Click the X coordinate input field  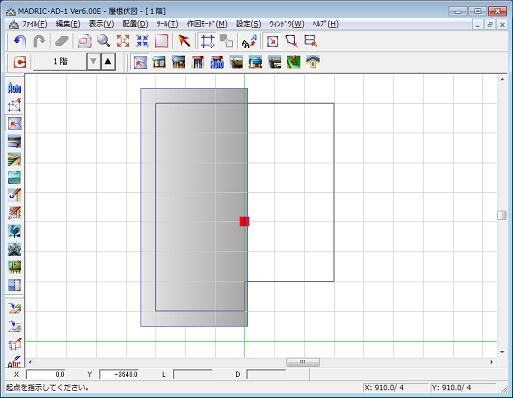tap(46, 374)
